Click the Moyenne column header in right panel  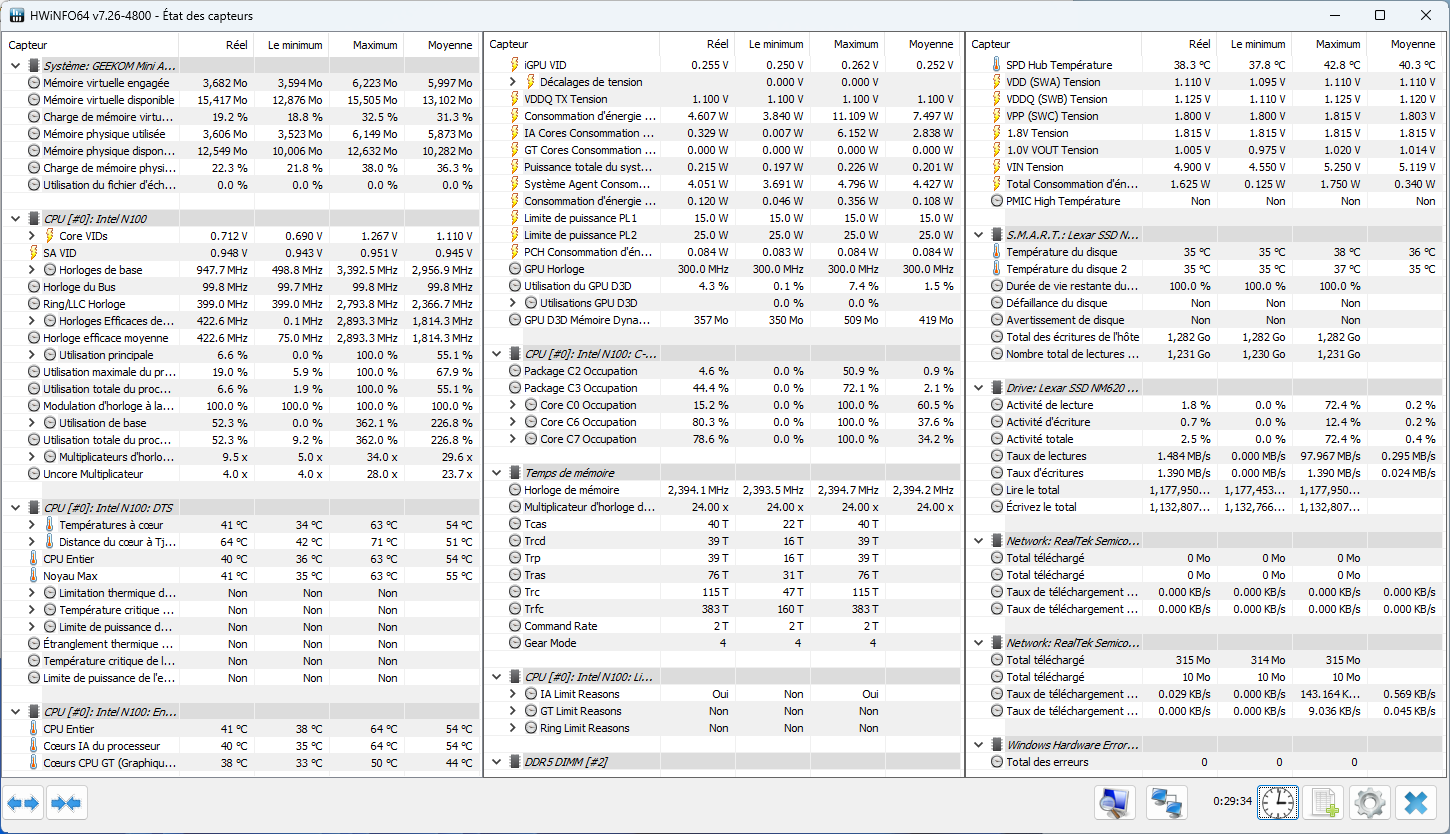1403,45
